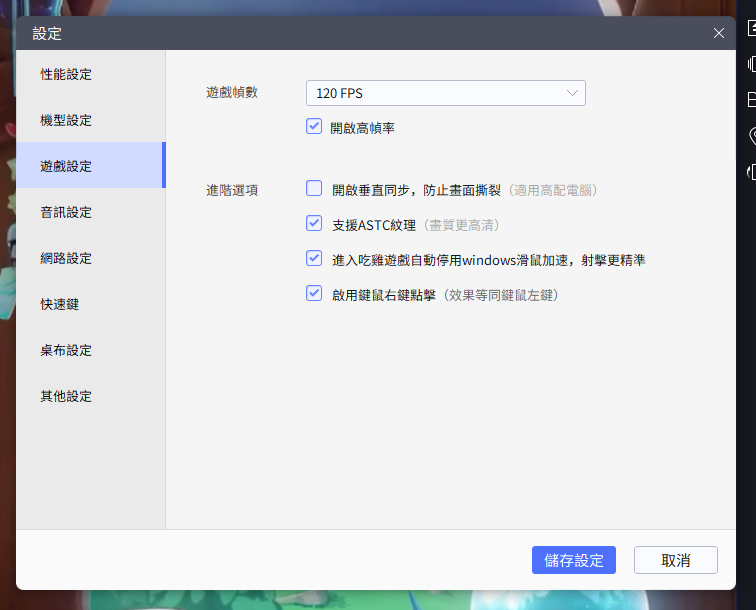This screenshot has height=610, width=756.
Task: Click the 進階選項 section label
Action: 232,190
